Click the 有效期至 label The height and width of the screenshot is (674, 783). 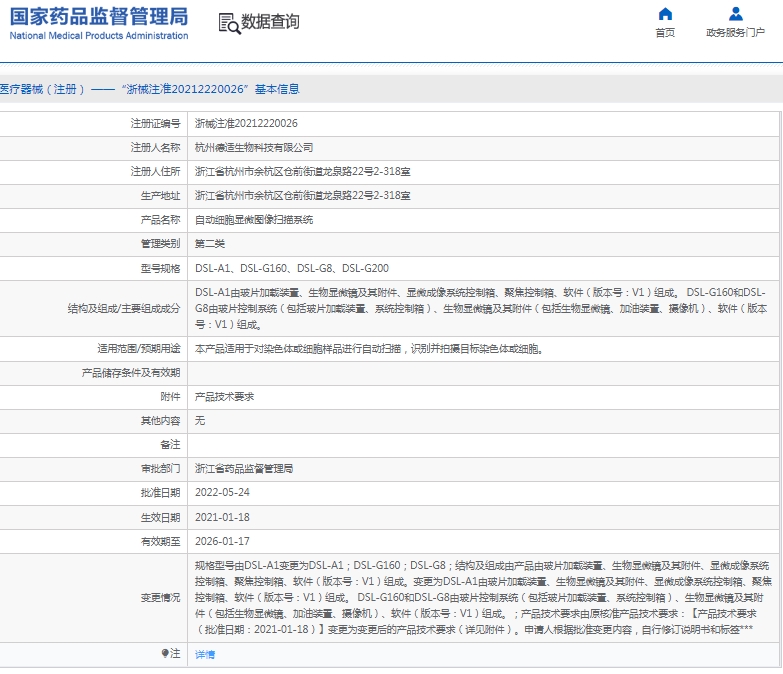pos(160,542)
